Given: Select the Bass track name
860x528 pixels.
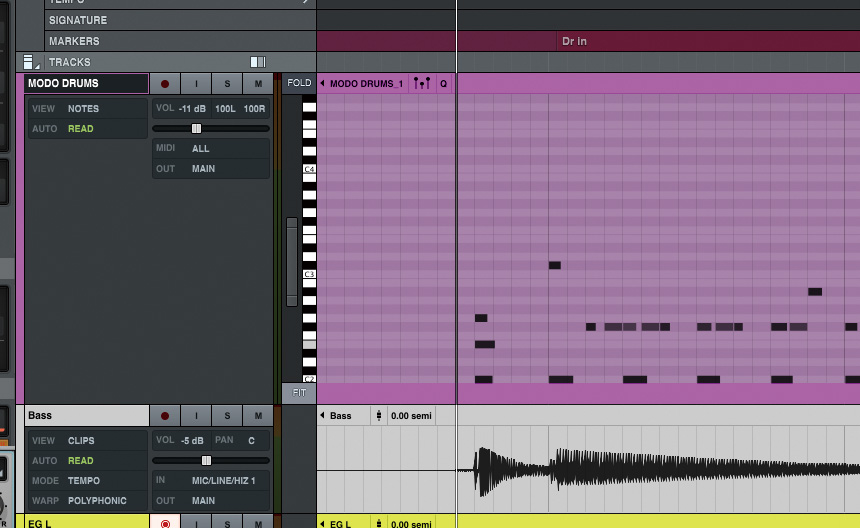Looking at the screenshot, I should click(87, 416).
